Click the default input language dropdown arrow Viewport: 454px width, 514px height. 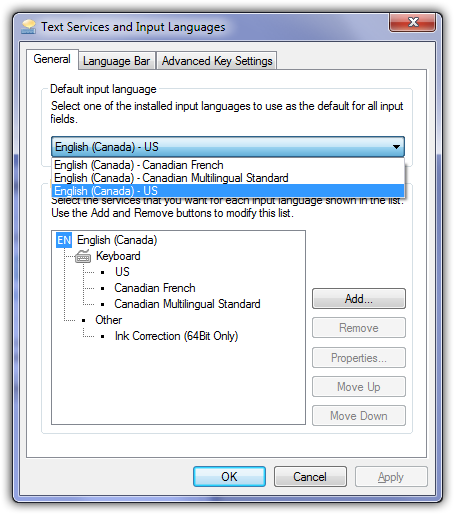coord(396,147)
